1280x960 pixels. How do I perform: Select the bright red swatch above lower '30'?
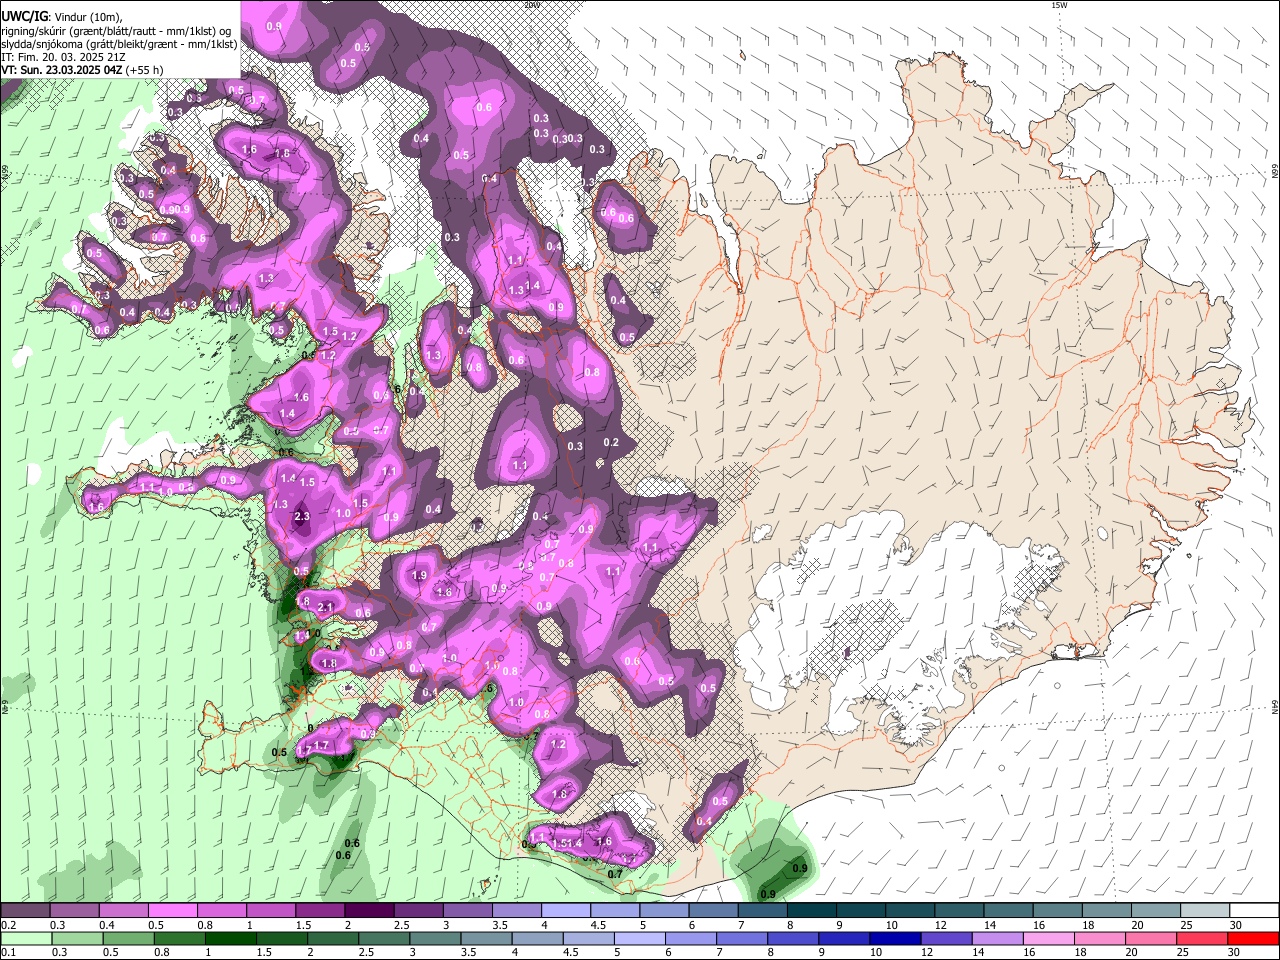coord(1254,938)
